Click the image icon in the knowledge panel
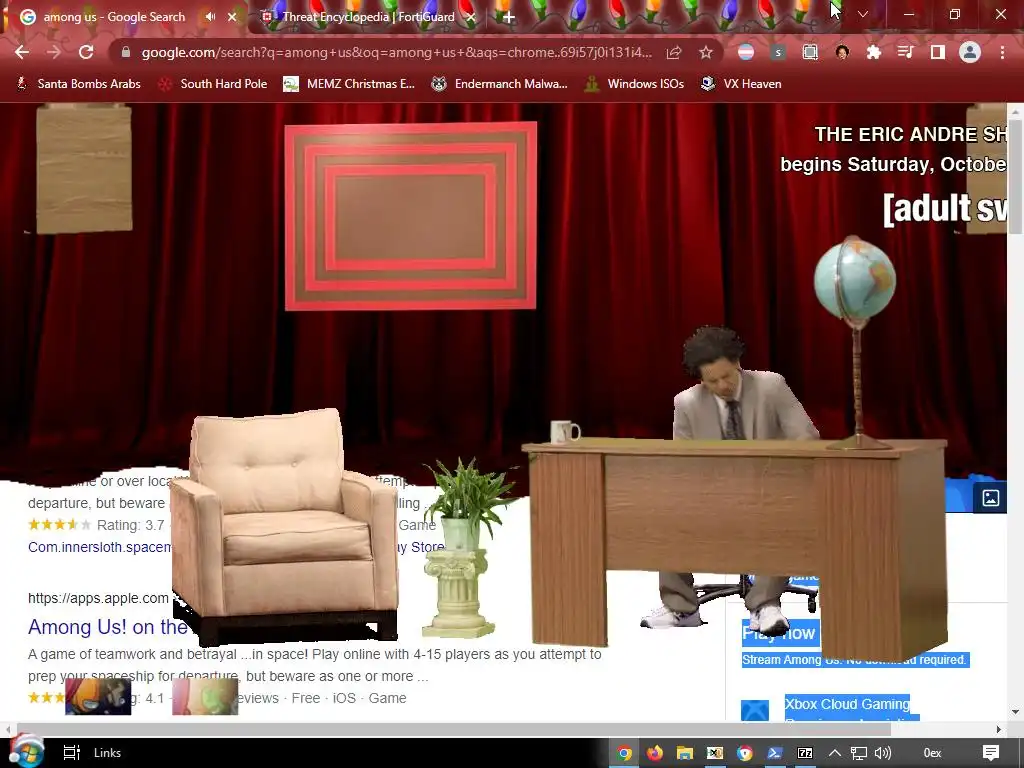This screenshot has width=1024, height=768. pos(991,498)
